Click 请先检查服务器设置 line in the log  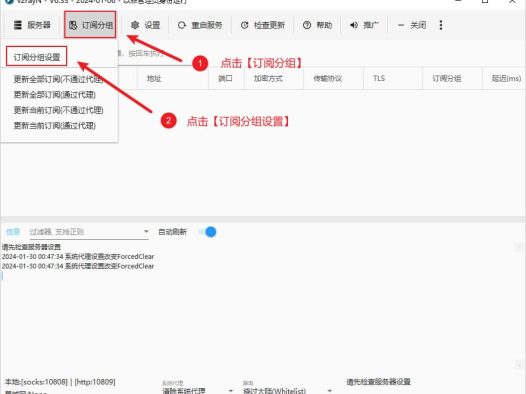[x=31, y=247]
